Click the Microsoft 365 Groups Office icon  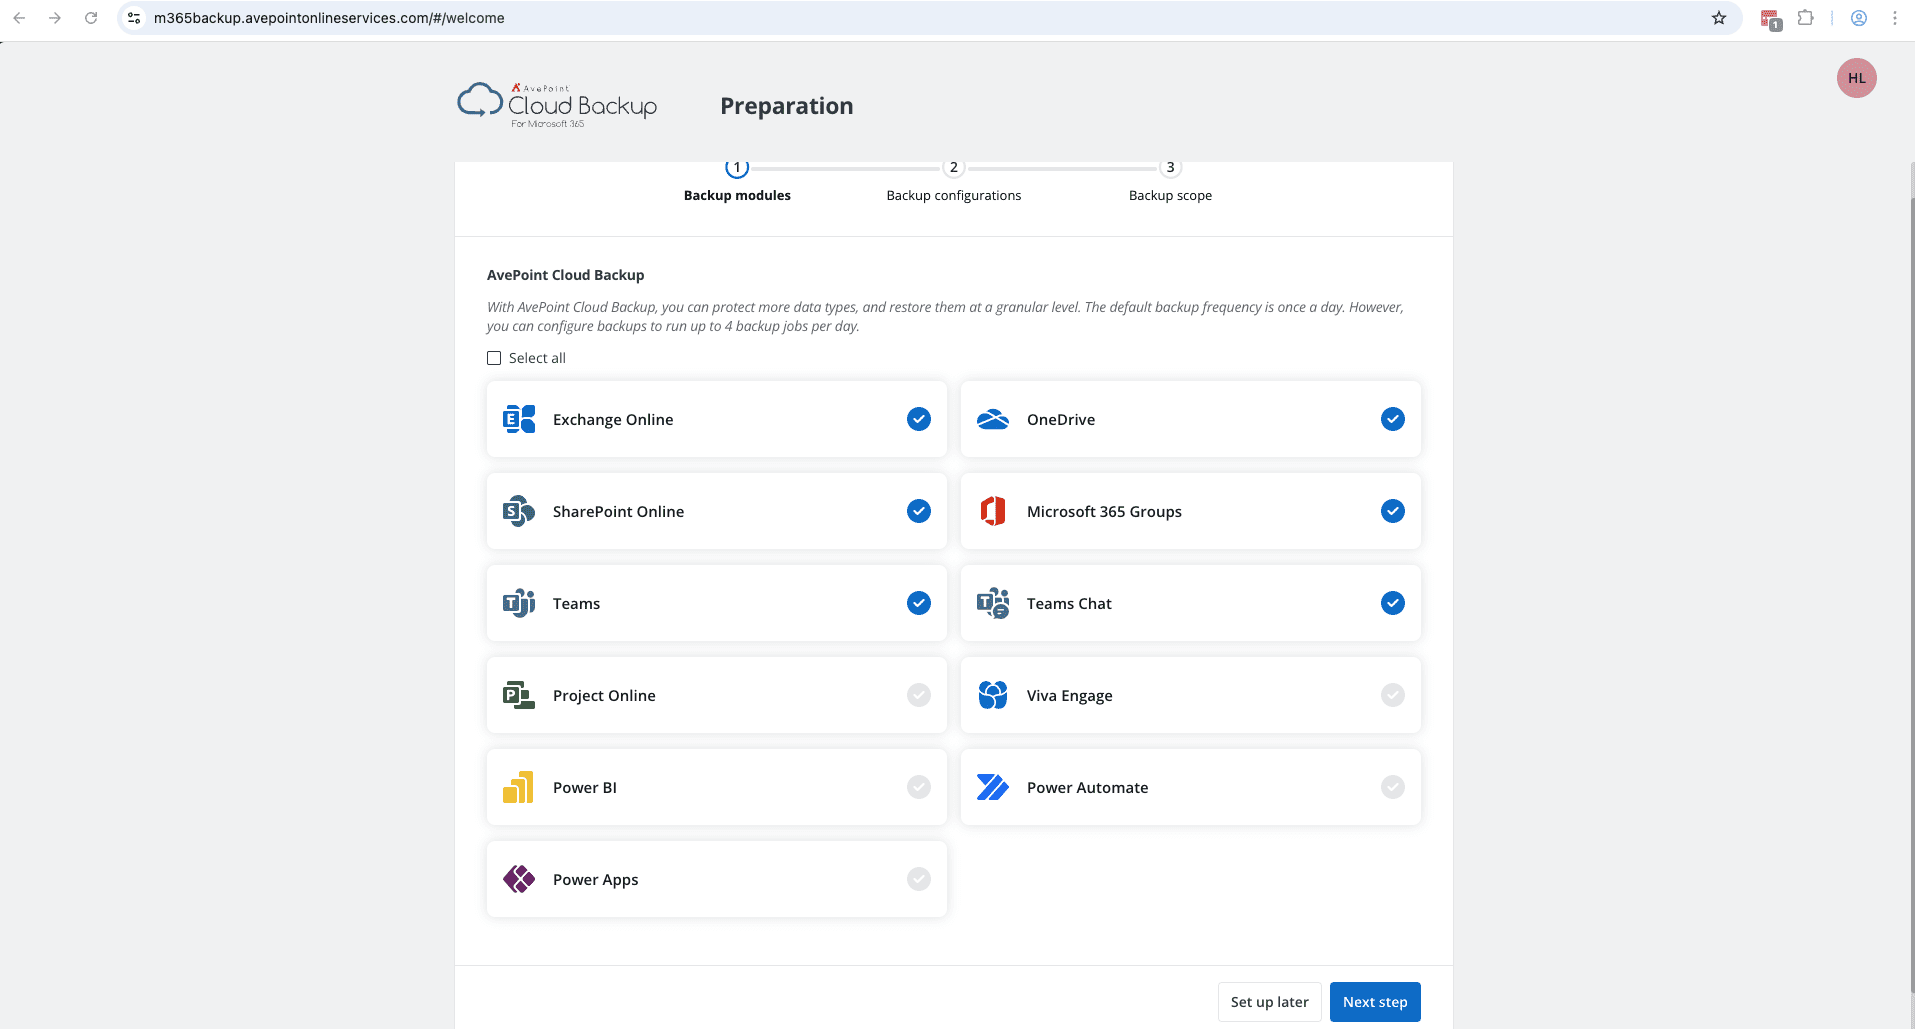(x=993, y=511)
